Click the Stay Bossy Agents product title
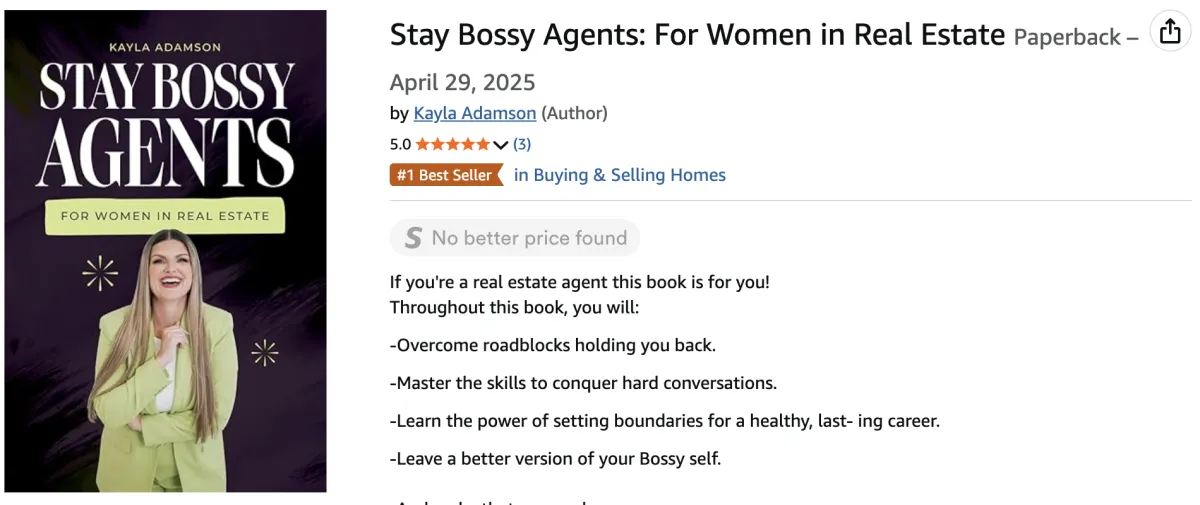Image resolution: width=1200 pixels, height=505 pixels. click(x=697, y=35)
